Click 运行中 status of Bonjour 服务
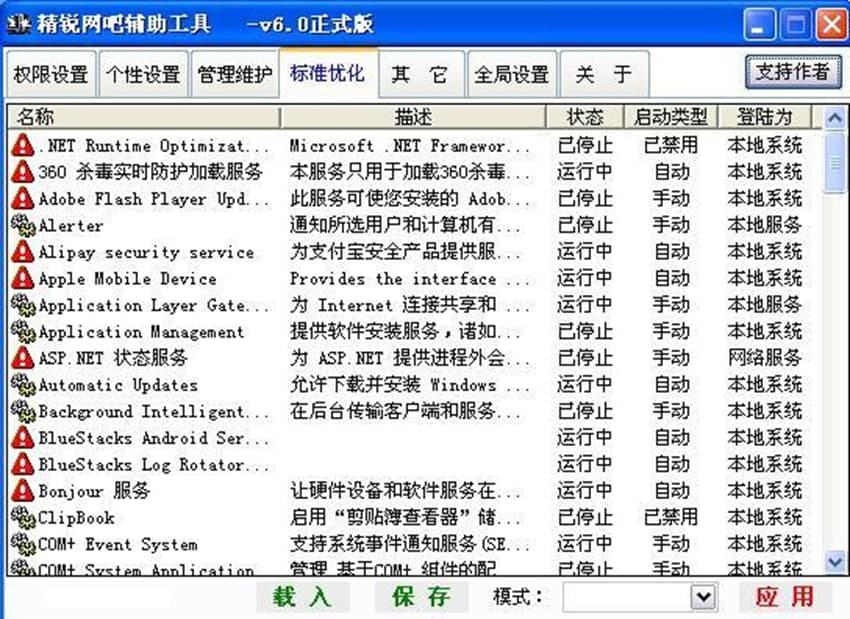850x619 pixels. (x=585, y=491)
